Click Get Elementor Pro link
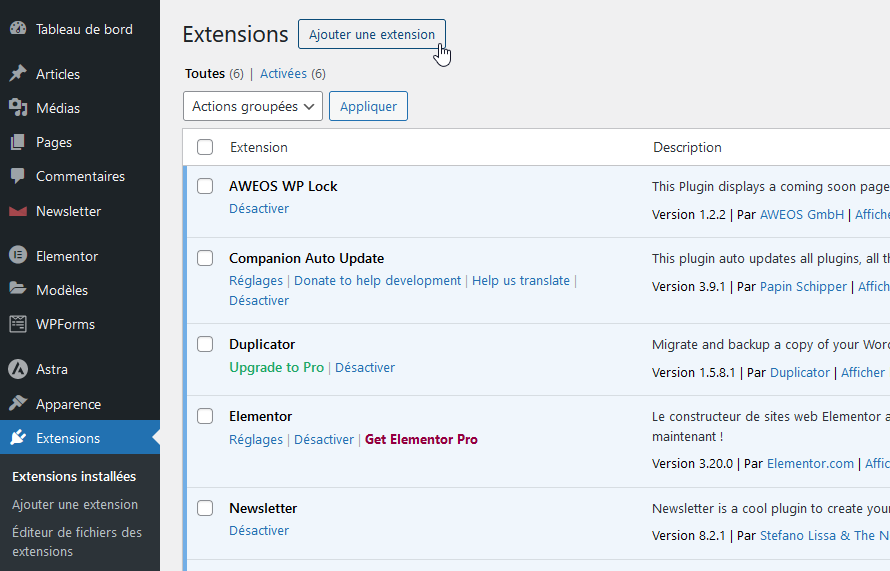This screenshot has height=571, width=890. [x=421, y=439]
